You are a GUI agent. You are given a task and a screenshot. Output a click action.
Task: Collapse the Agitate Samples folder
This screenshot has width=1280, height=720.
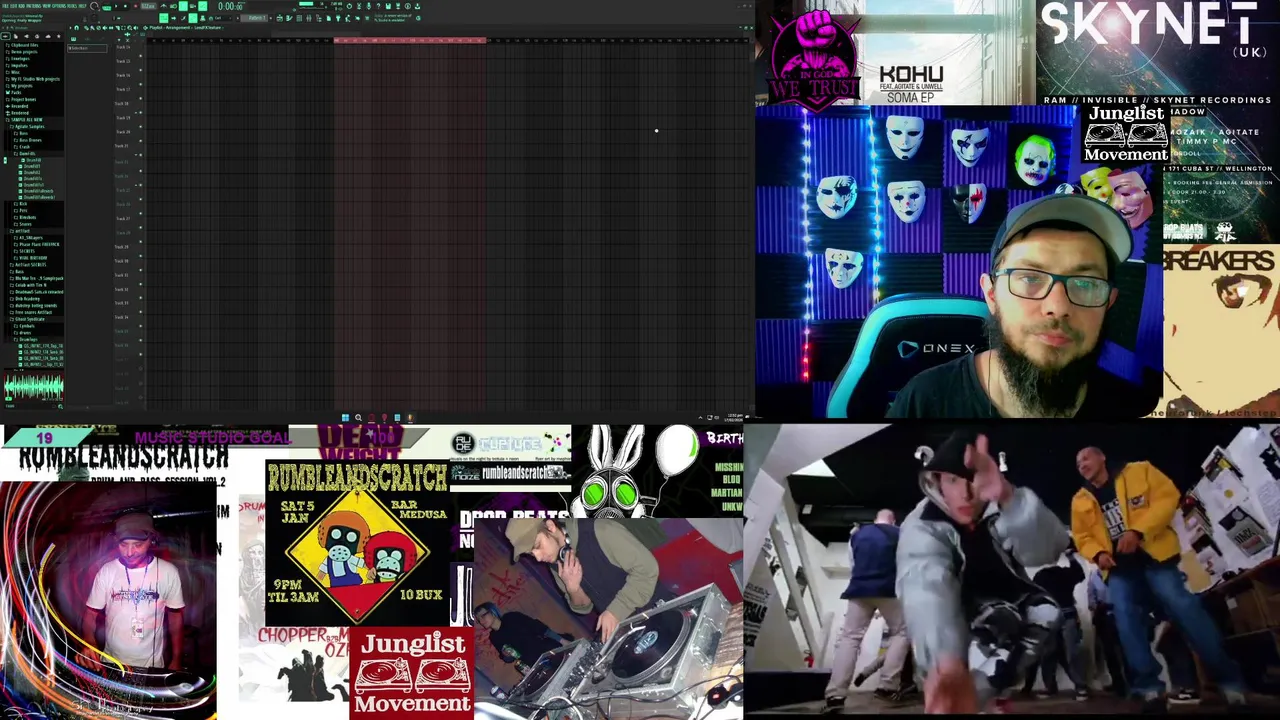click(28, 127)
